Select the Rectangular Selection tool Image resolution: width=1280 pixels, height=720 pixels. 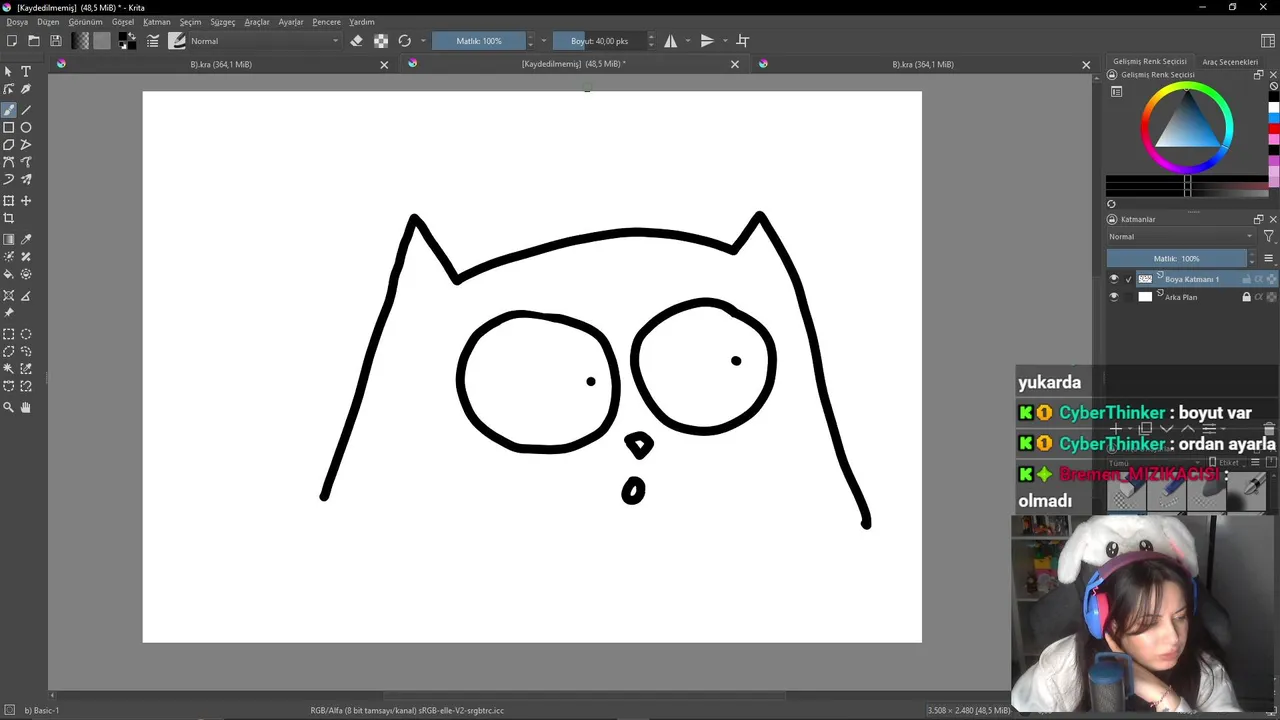pyautogui.click(x=9, y=335)
